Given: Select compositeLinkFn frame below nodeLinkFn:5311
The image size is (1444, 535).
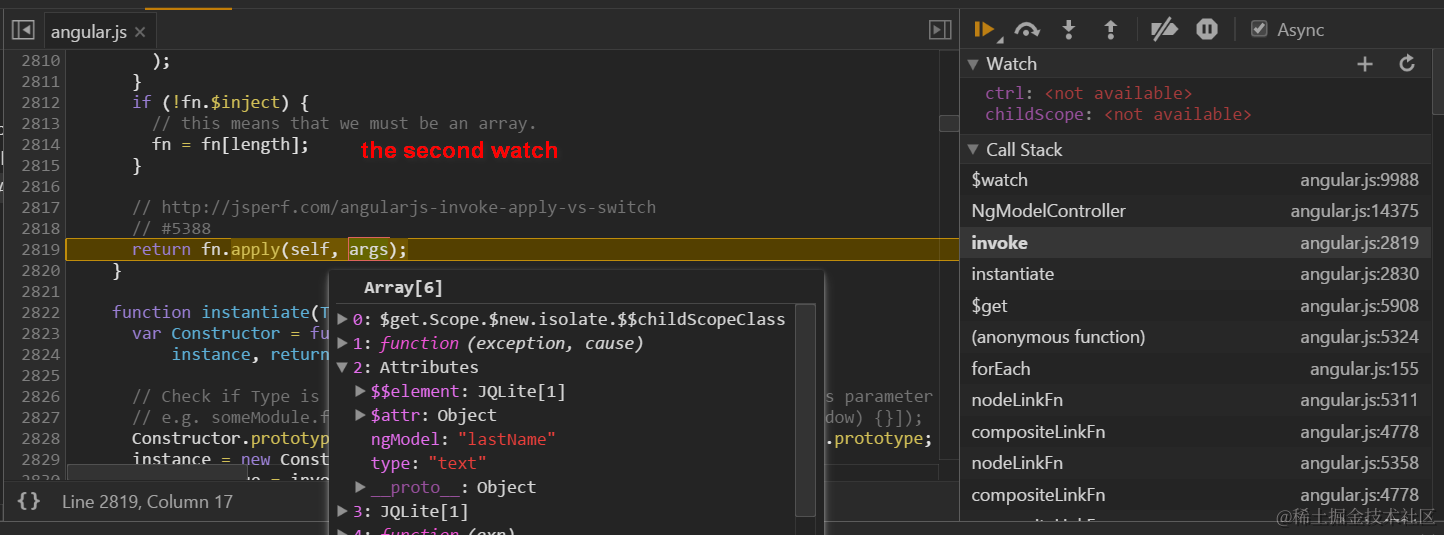Looking at the screenshot, I should click(1195, 432).
